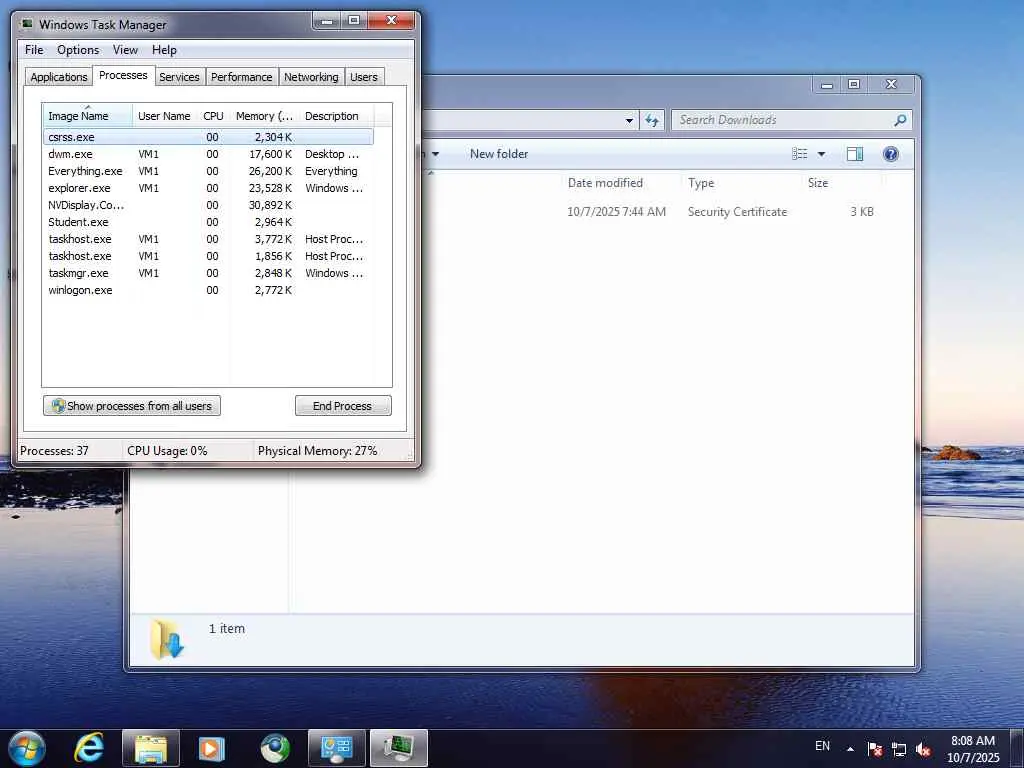Image resolution: width=1024 pixels, height=768 pixels.
Task: Sort processes by Image Name column
Action: pos(88,116)
